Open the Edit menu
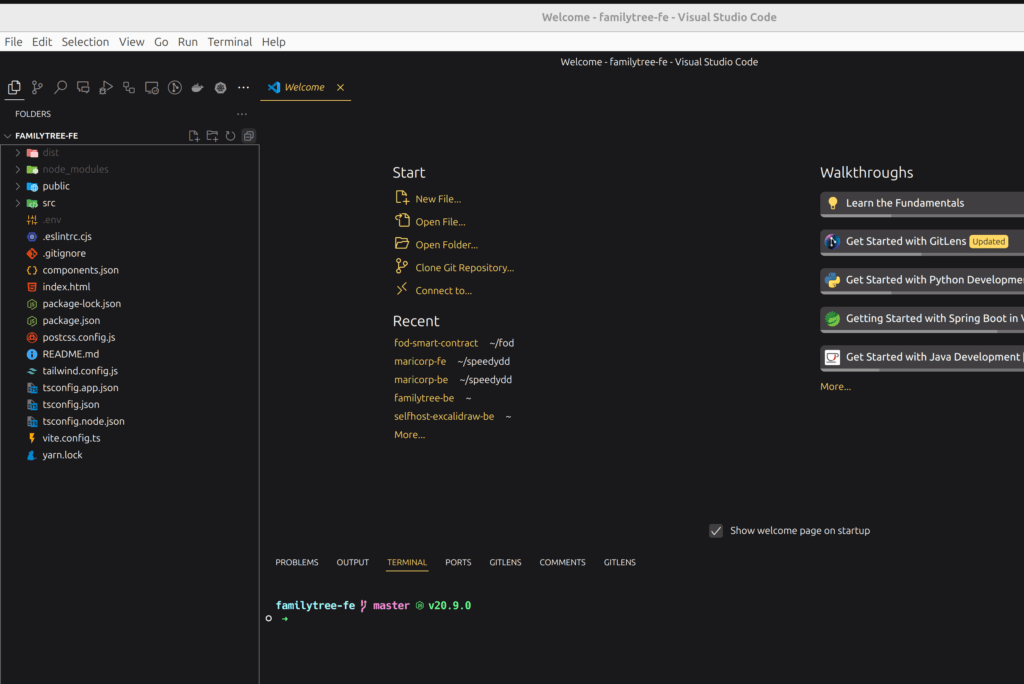This screenshot has width=1024, height=684. pyautogui.click(x=42, y=42)
